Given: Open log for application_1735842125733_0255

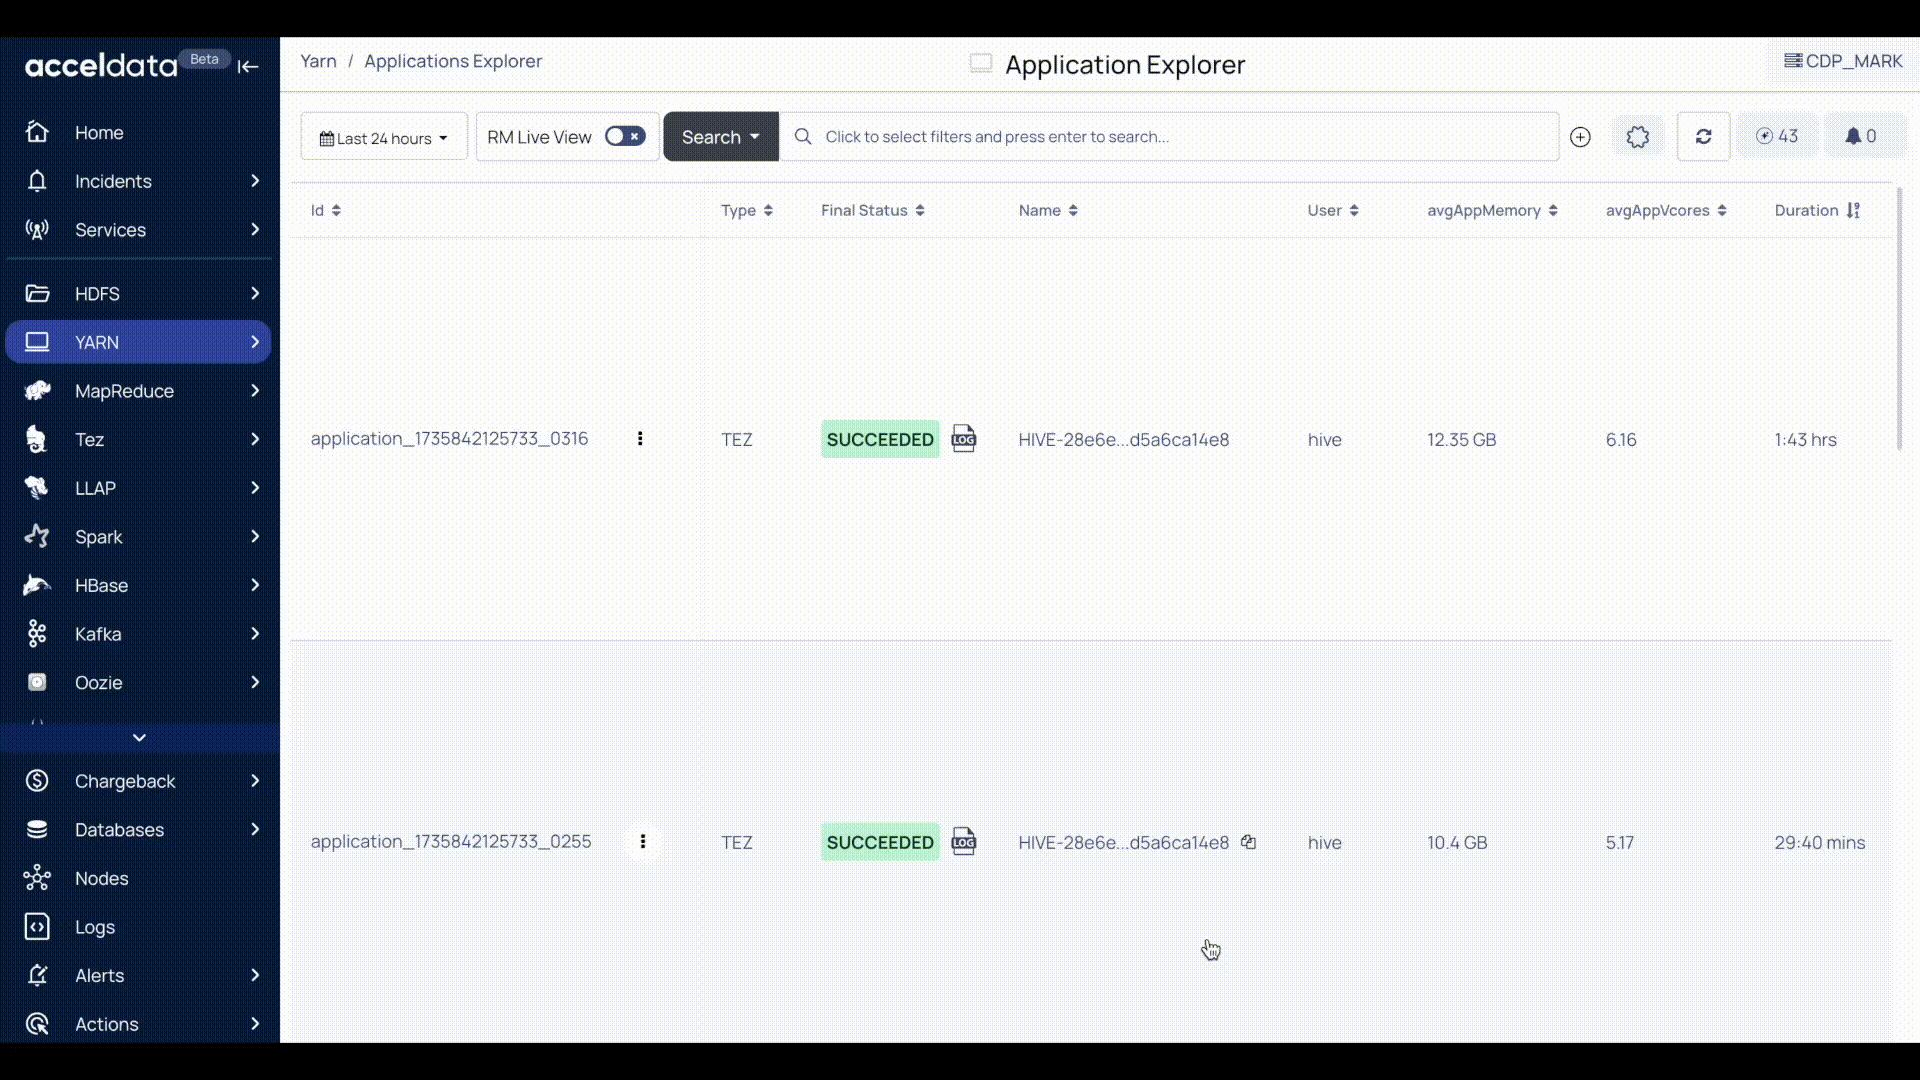Looking at the screenshot, I should [963, 842].
